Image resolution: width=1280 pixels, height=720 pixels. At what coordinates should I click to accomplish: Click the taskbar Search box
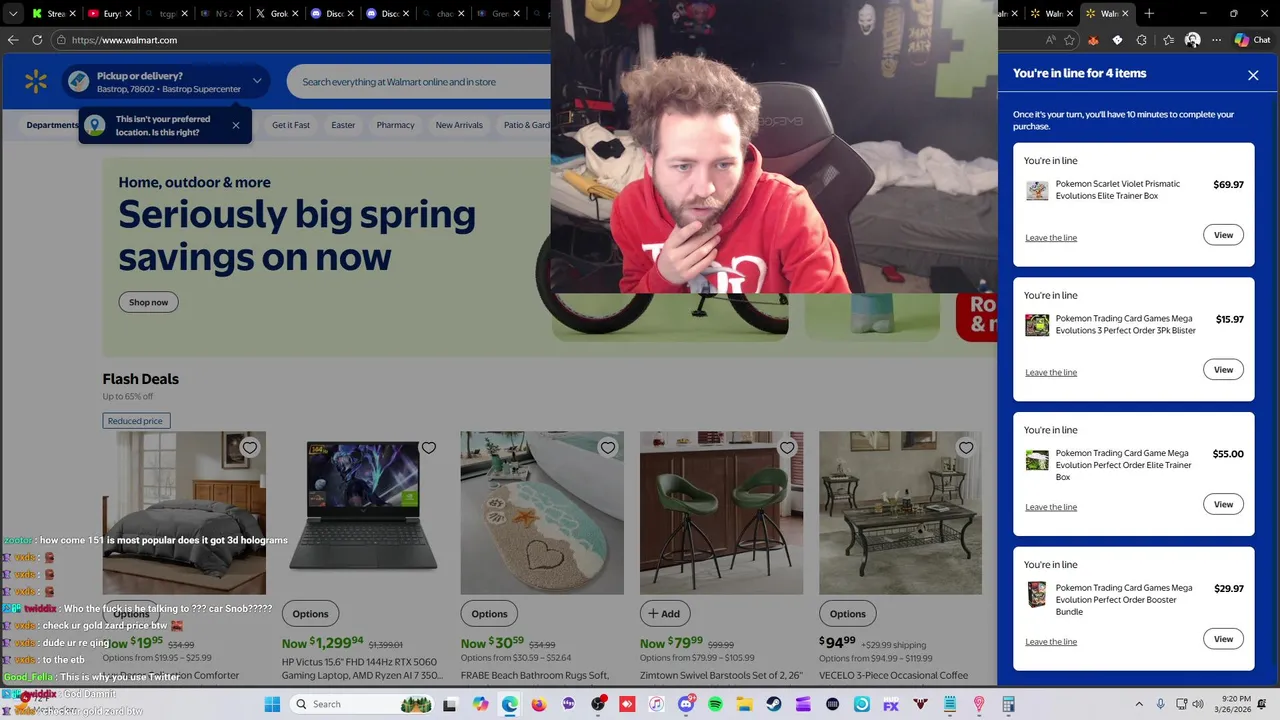pyautogui.click(x=361, y=704)
